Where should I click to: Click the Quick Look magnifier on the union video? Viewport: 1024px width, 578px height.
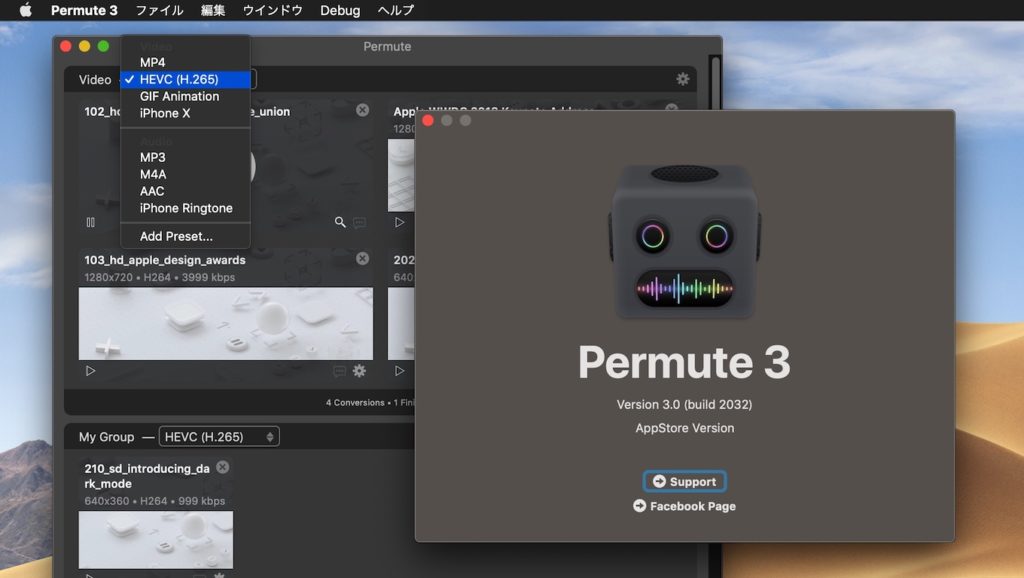[x=341, y=222]
